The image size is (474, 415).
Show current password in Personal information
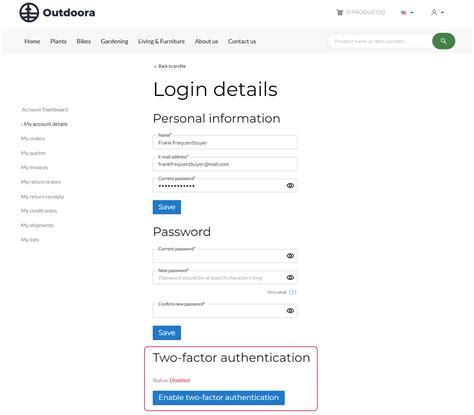[x=290, y=185]
